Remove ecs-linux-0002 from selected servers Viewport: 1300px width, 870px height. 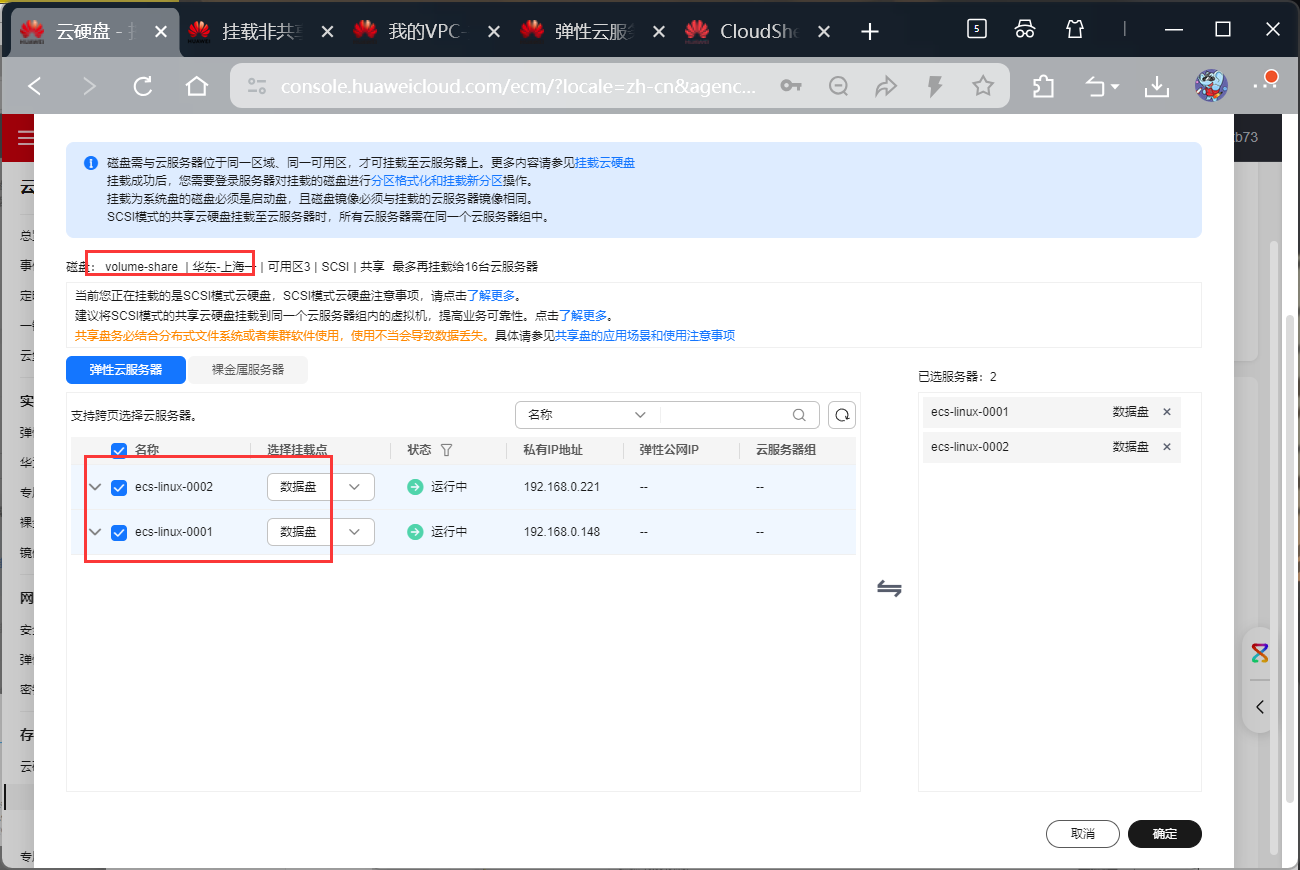tap(1166, 447)
